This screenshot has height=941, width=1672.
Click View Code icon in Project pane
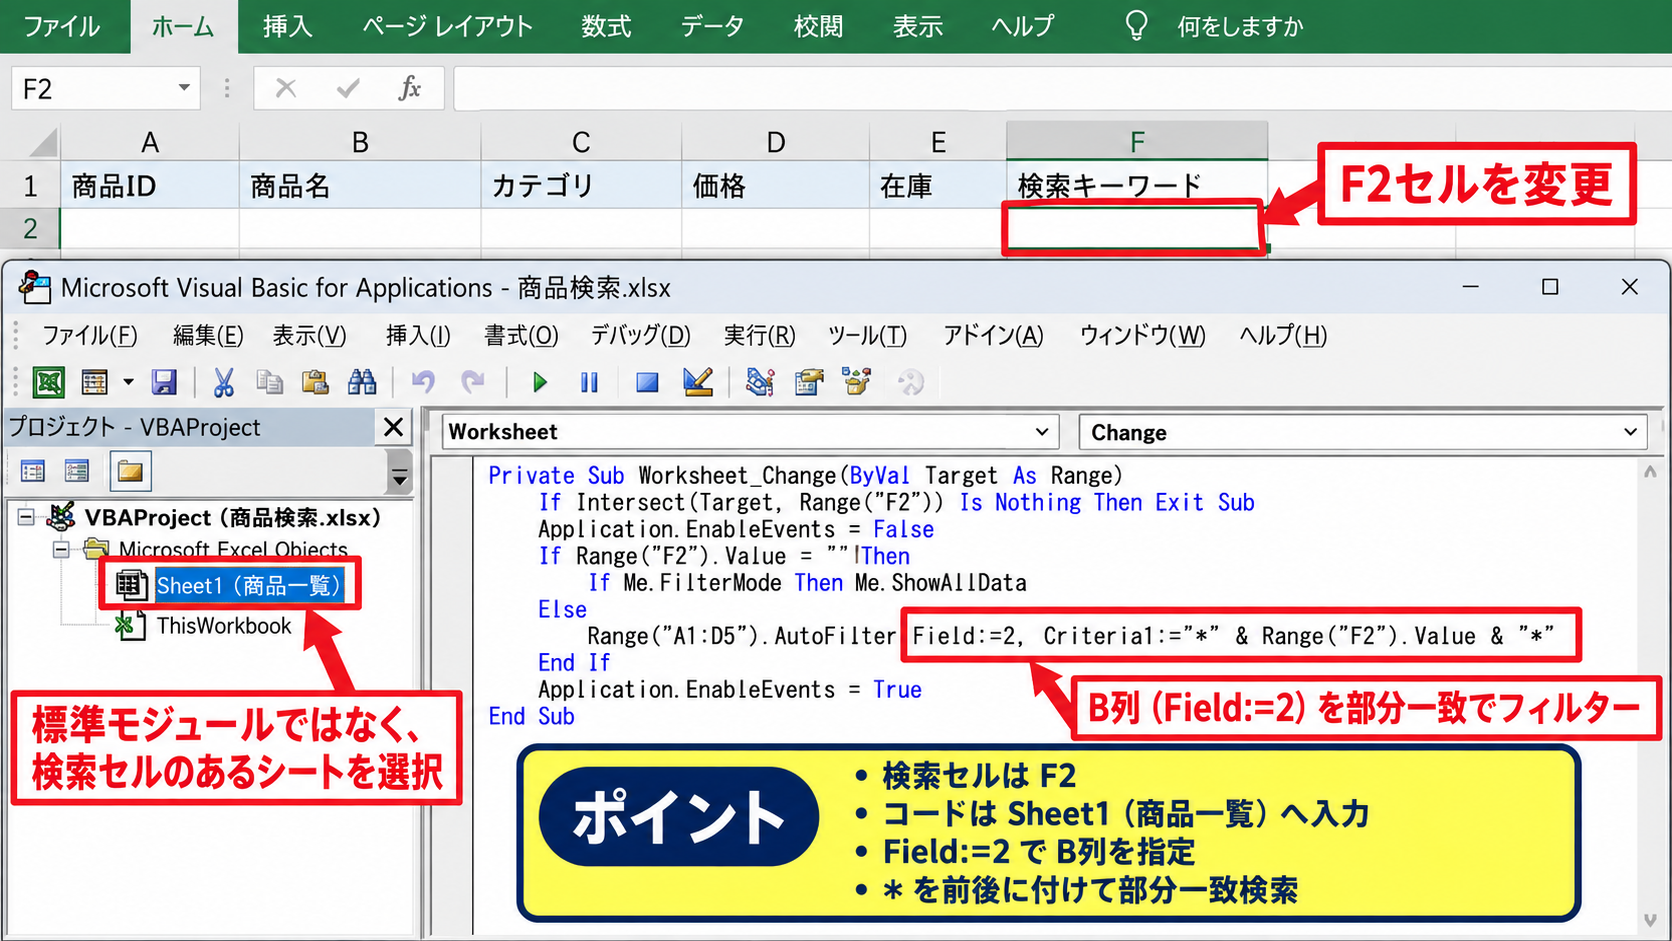pos(33,471)
